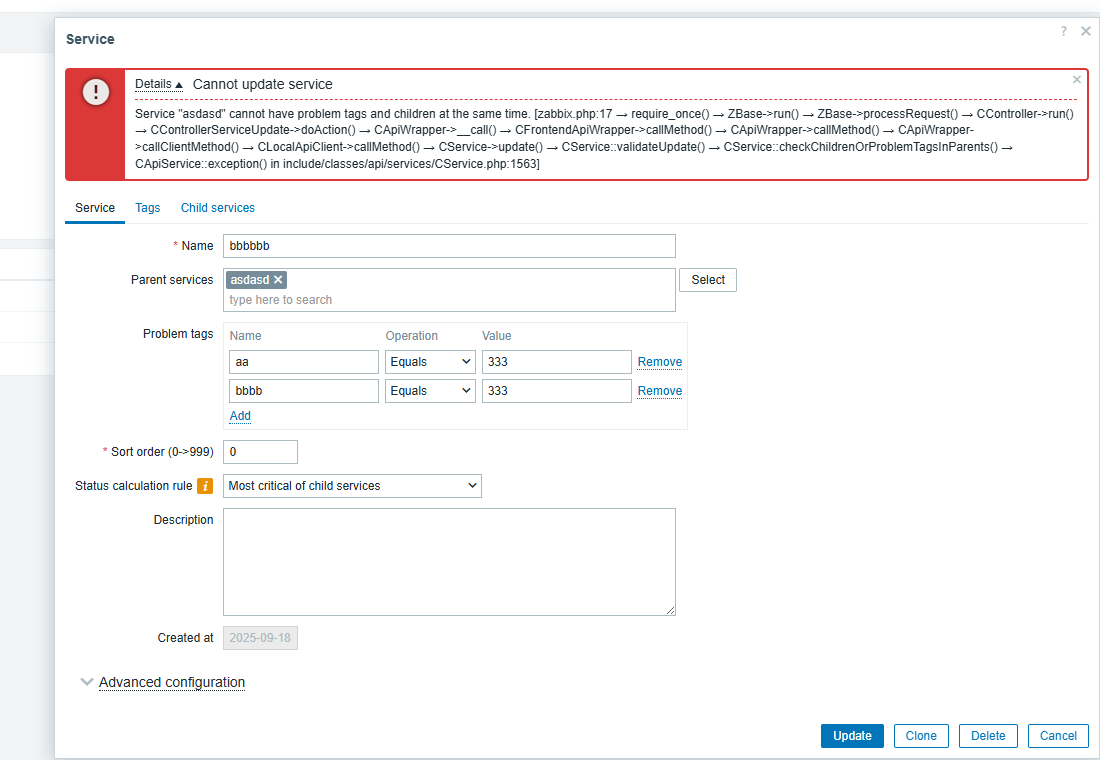Open the Operation dropdown for tag bbbb
The height and width of the screenshot is (760, 1100).
pyautogui.click(x=430, y=391)
